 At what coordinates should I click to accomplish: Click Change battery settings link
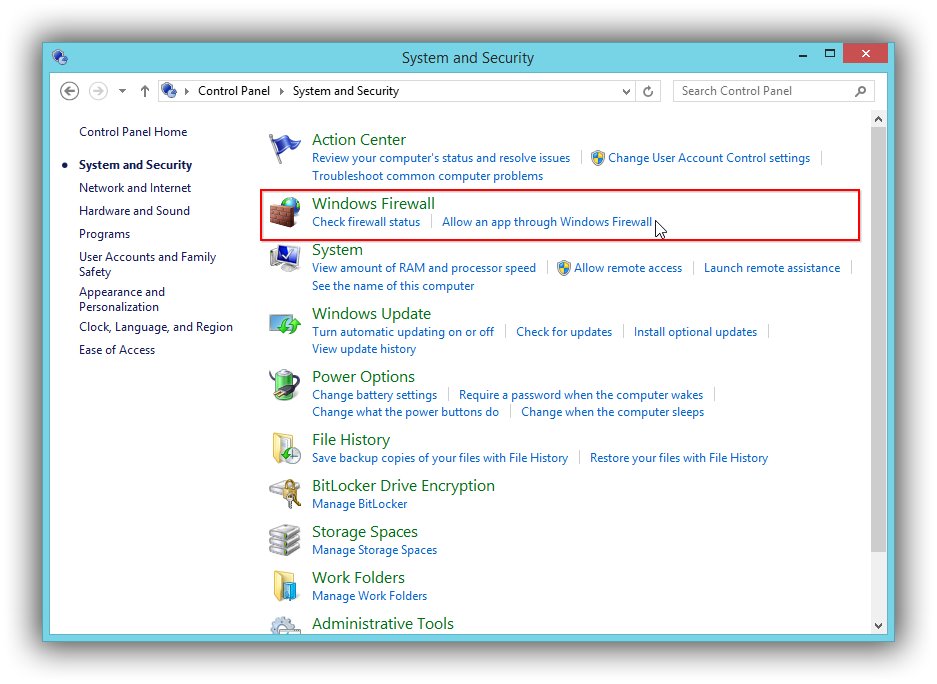[x=374, y=395]
